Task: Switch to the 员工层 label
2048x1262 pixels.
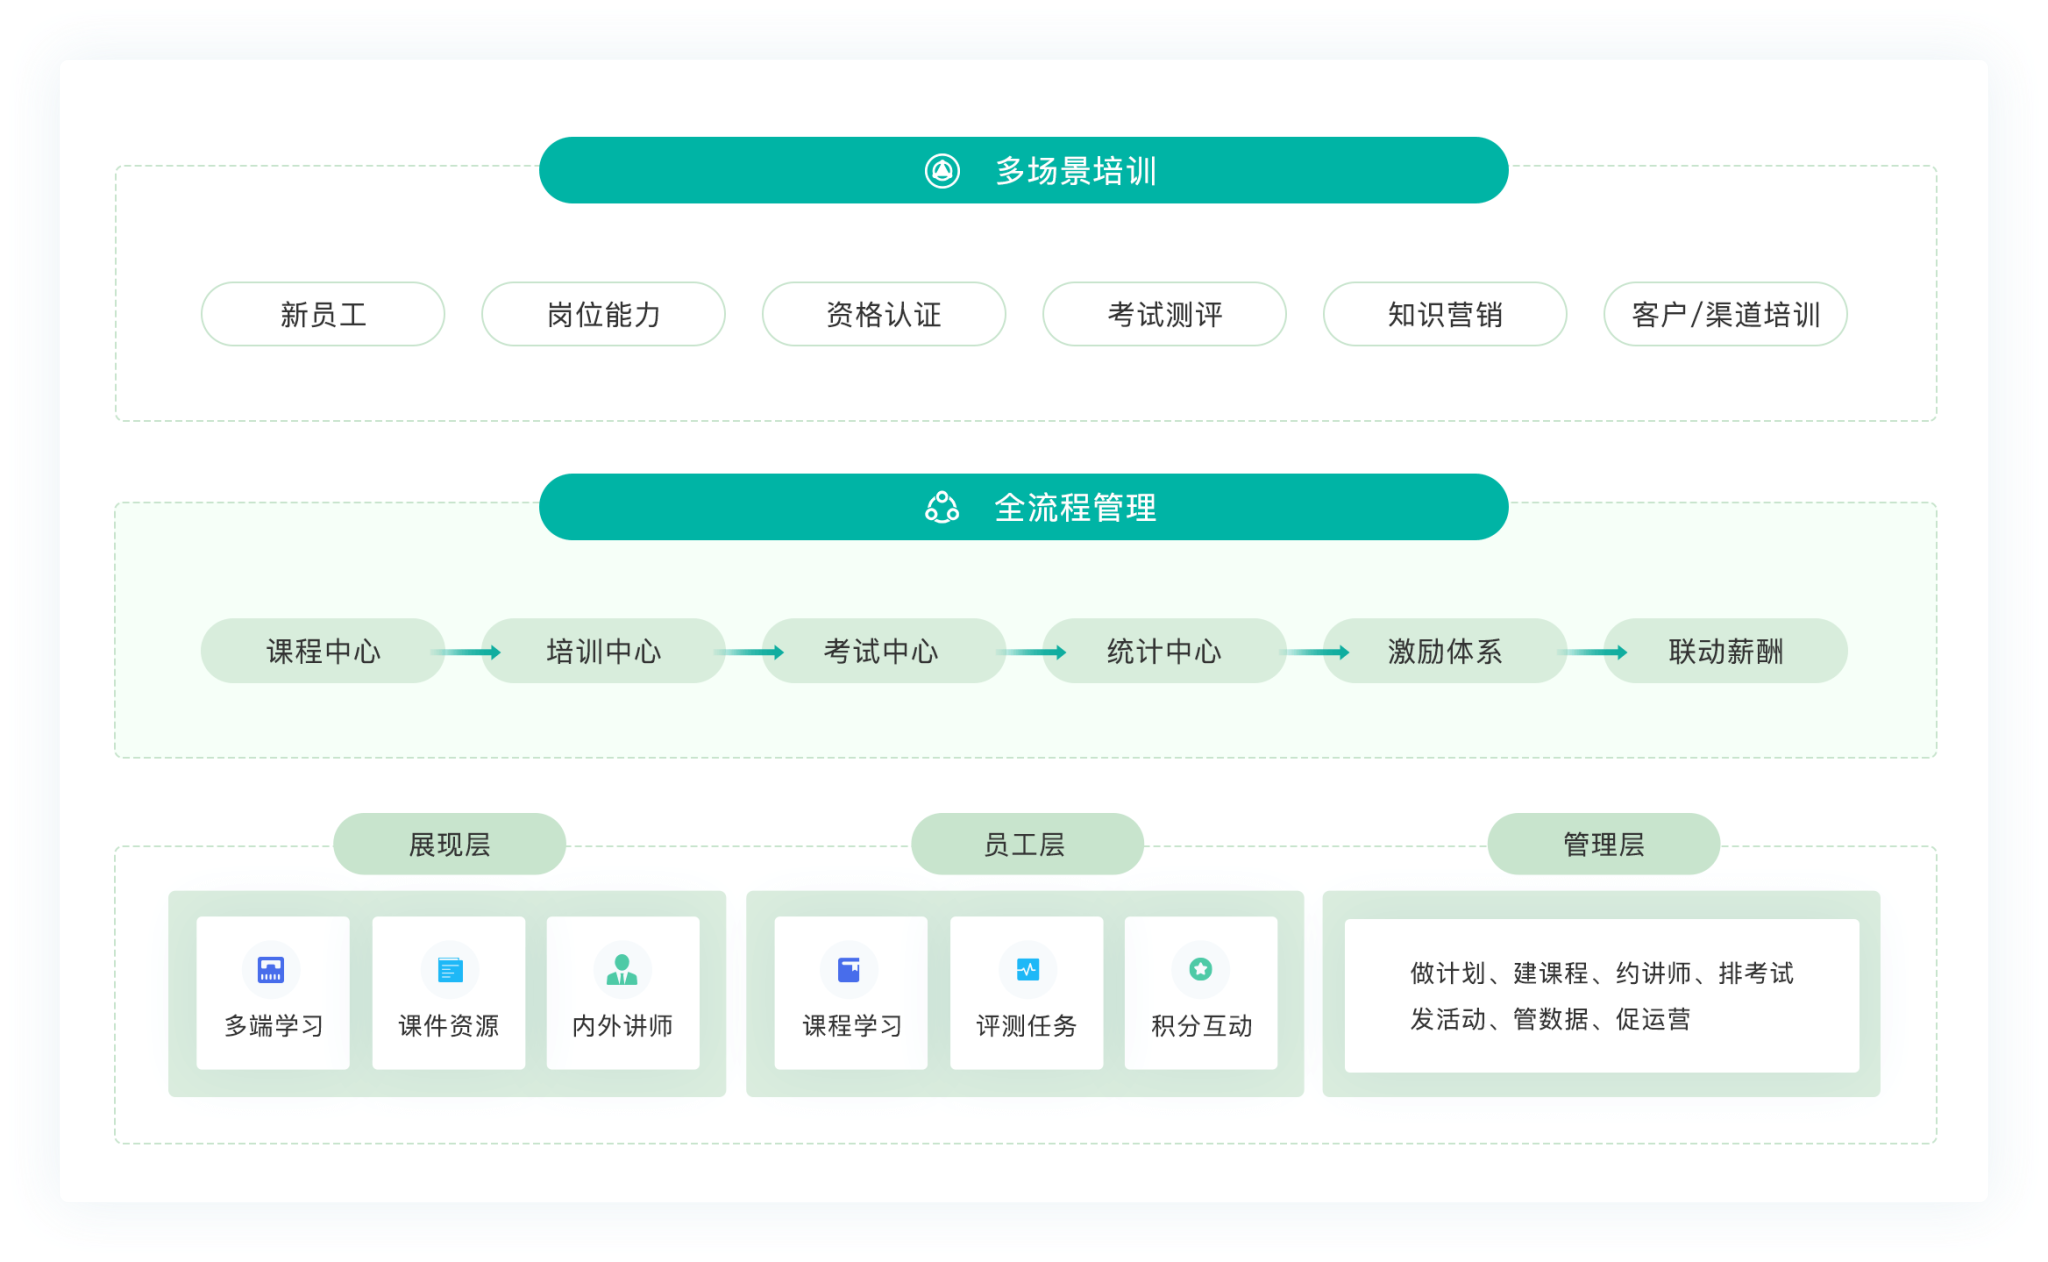Action: coord(1026,844)
